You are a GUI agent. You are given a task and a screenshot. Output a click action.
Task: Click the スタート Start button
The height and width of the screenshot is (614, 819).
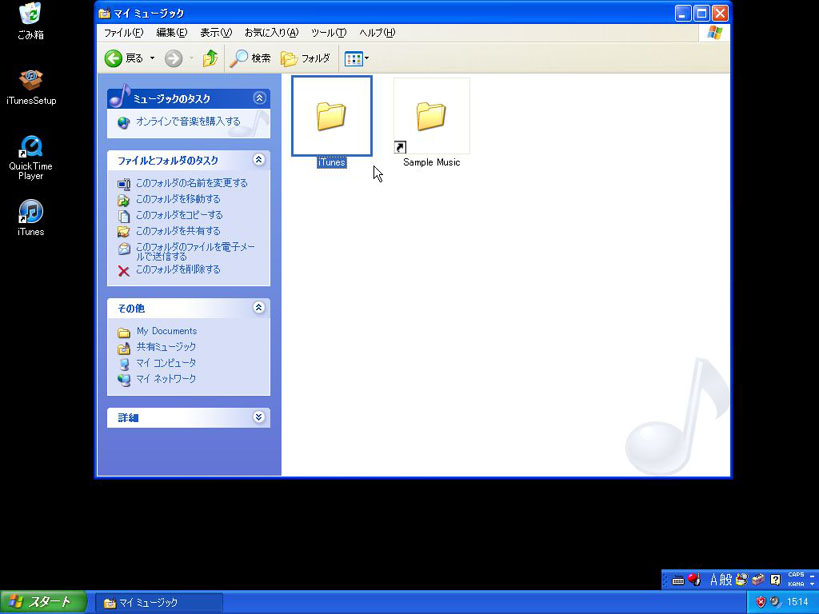[x=42, y=602]
